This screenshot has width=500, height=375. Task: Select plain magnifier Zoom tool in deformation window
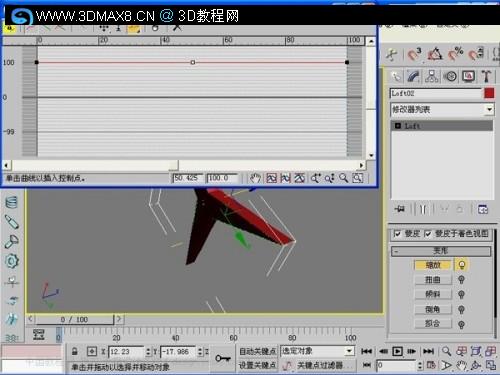344,178
